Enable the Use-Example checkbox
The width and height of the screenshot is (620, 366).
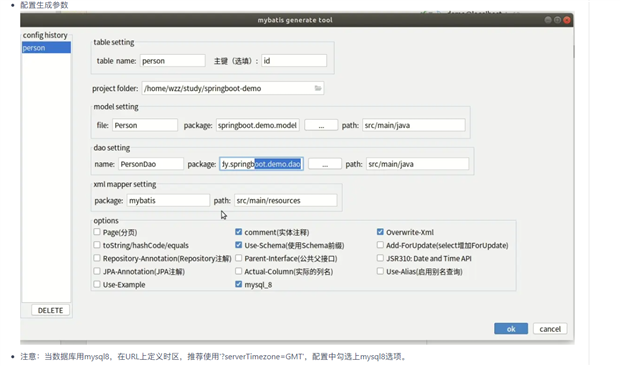(97, 284)
